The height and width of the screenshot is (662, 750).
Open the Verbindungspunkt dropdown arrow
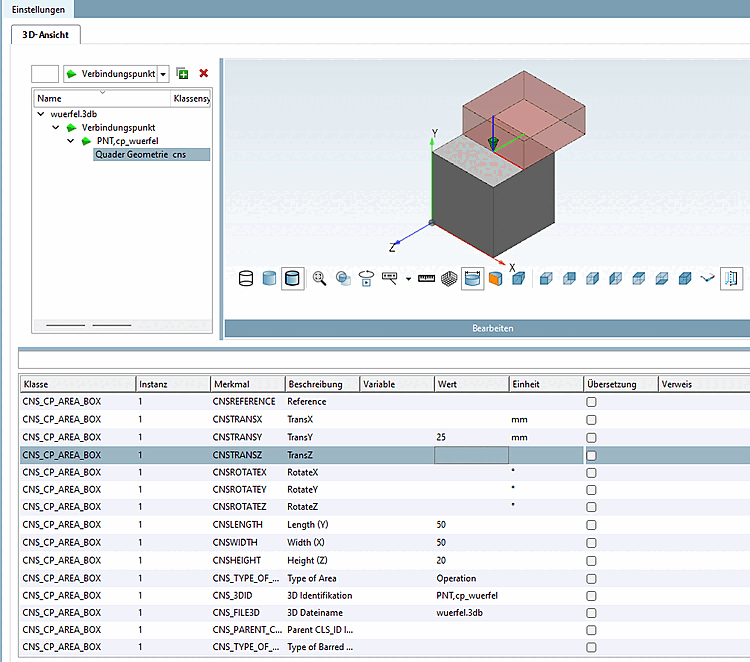(163, 74)
